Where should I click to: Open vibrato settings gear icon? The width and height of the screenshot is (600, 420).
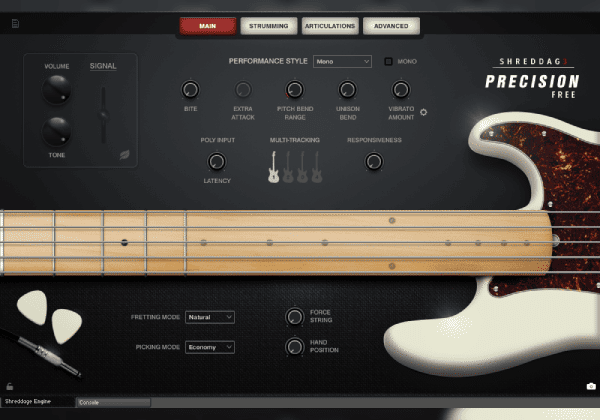point(424,112)
